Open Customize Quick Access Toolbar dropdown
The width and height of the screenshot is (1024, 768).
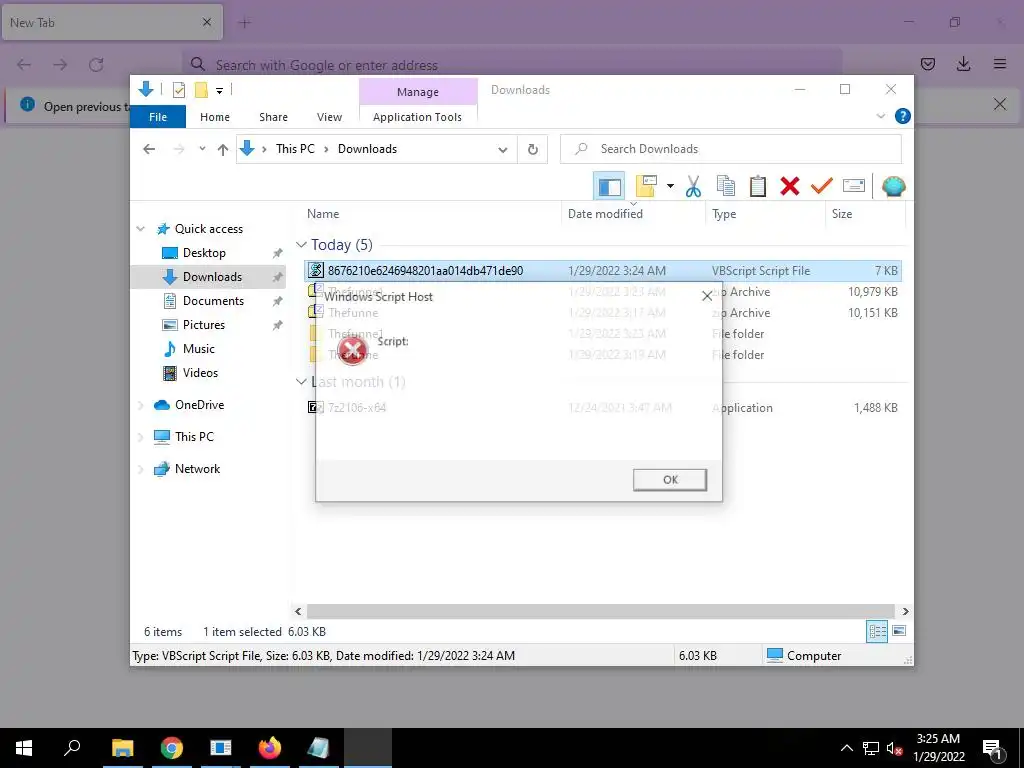[x=219, y=91]
